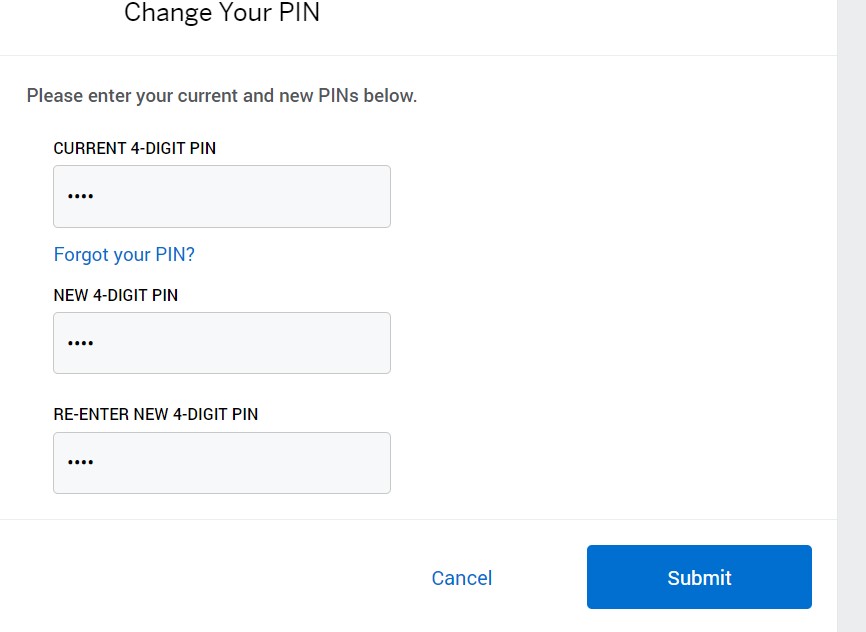The width and height of the screenshot is (866, 632).
Task: Click the masked dots in New PIN field
Action: pyautogui.click(x=80, y=344)
